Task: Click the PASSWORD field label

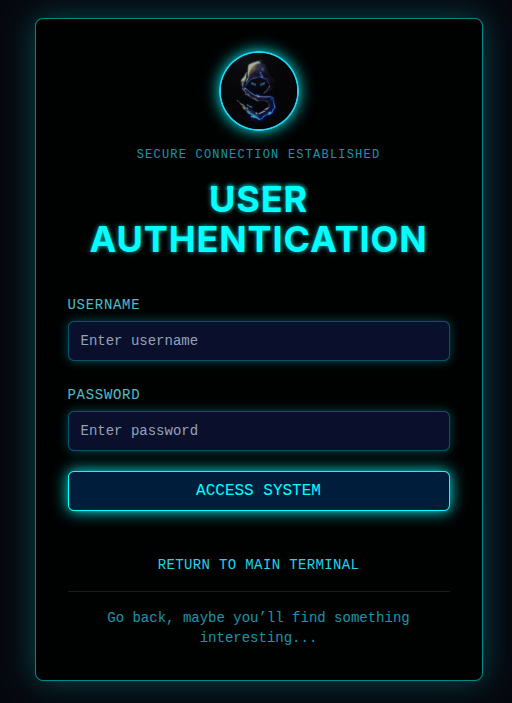Action: pyautogui.click(x=104, y=395)
